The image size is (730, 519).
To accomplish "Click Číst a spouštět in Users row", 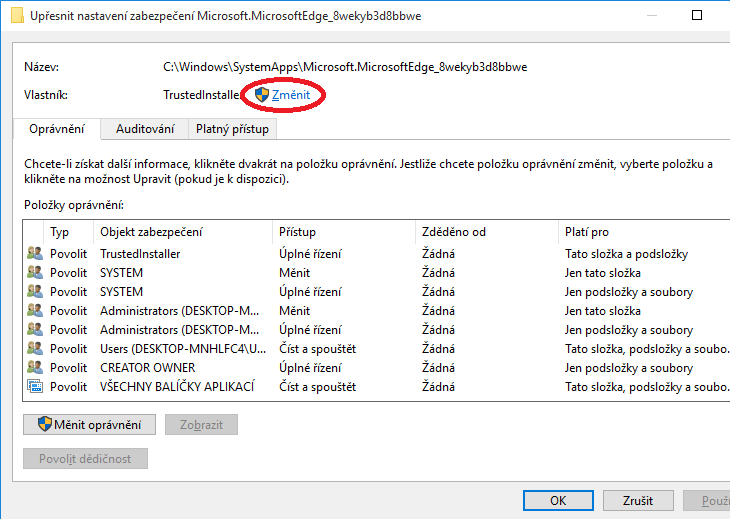I will [318, 349].
